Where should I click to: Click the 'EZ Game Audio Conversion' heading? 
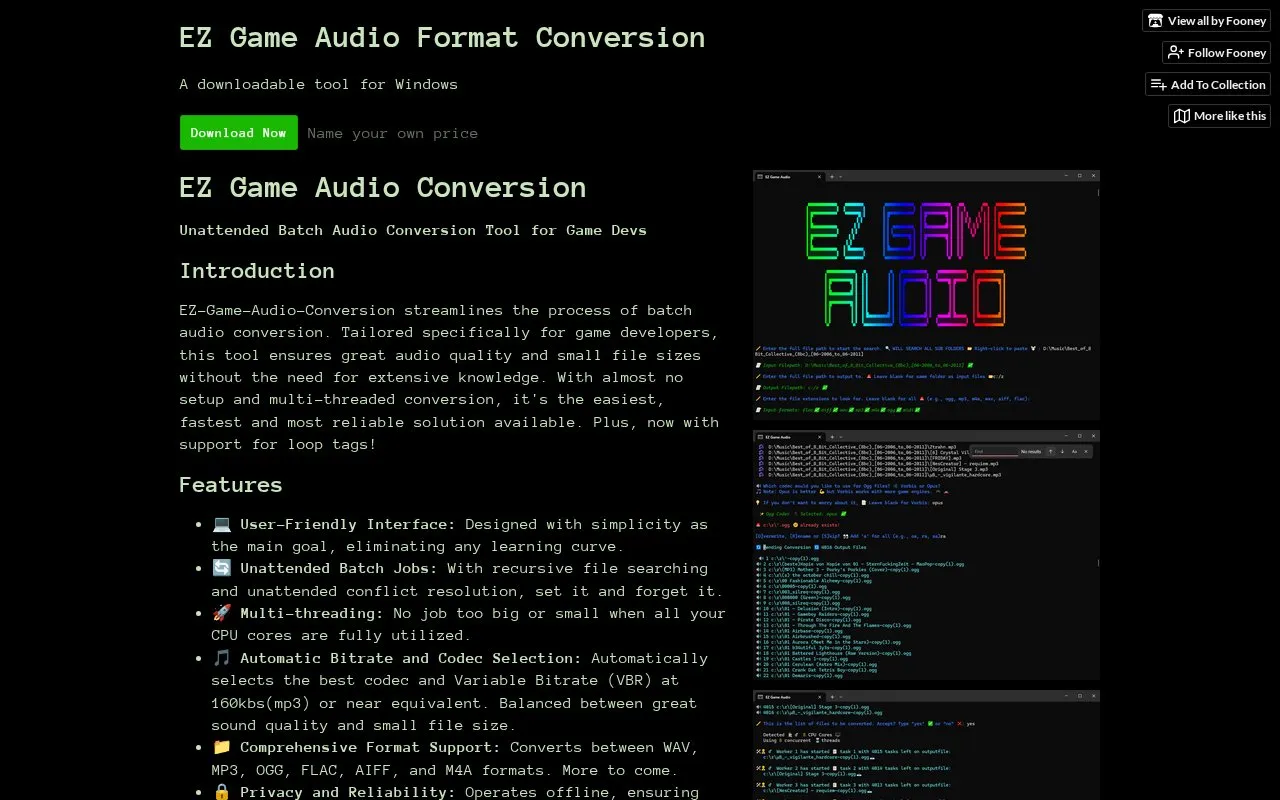(383, 188)
